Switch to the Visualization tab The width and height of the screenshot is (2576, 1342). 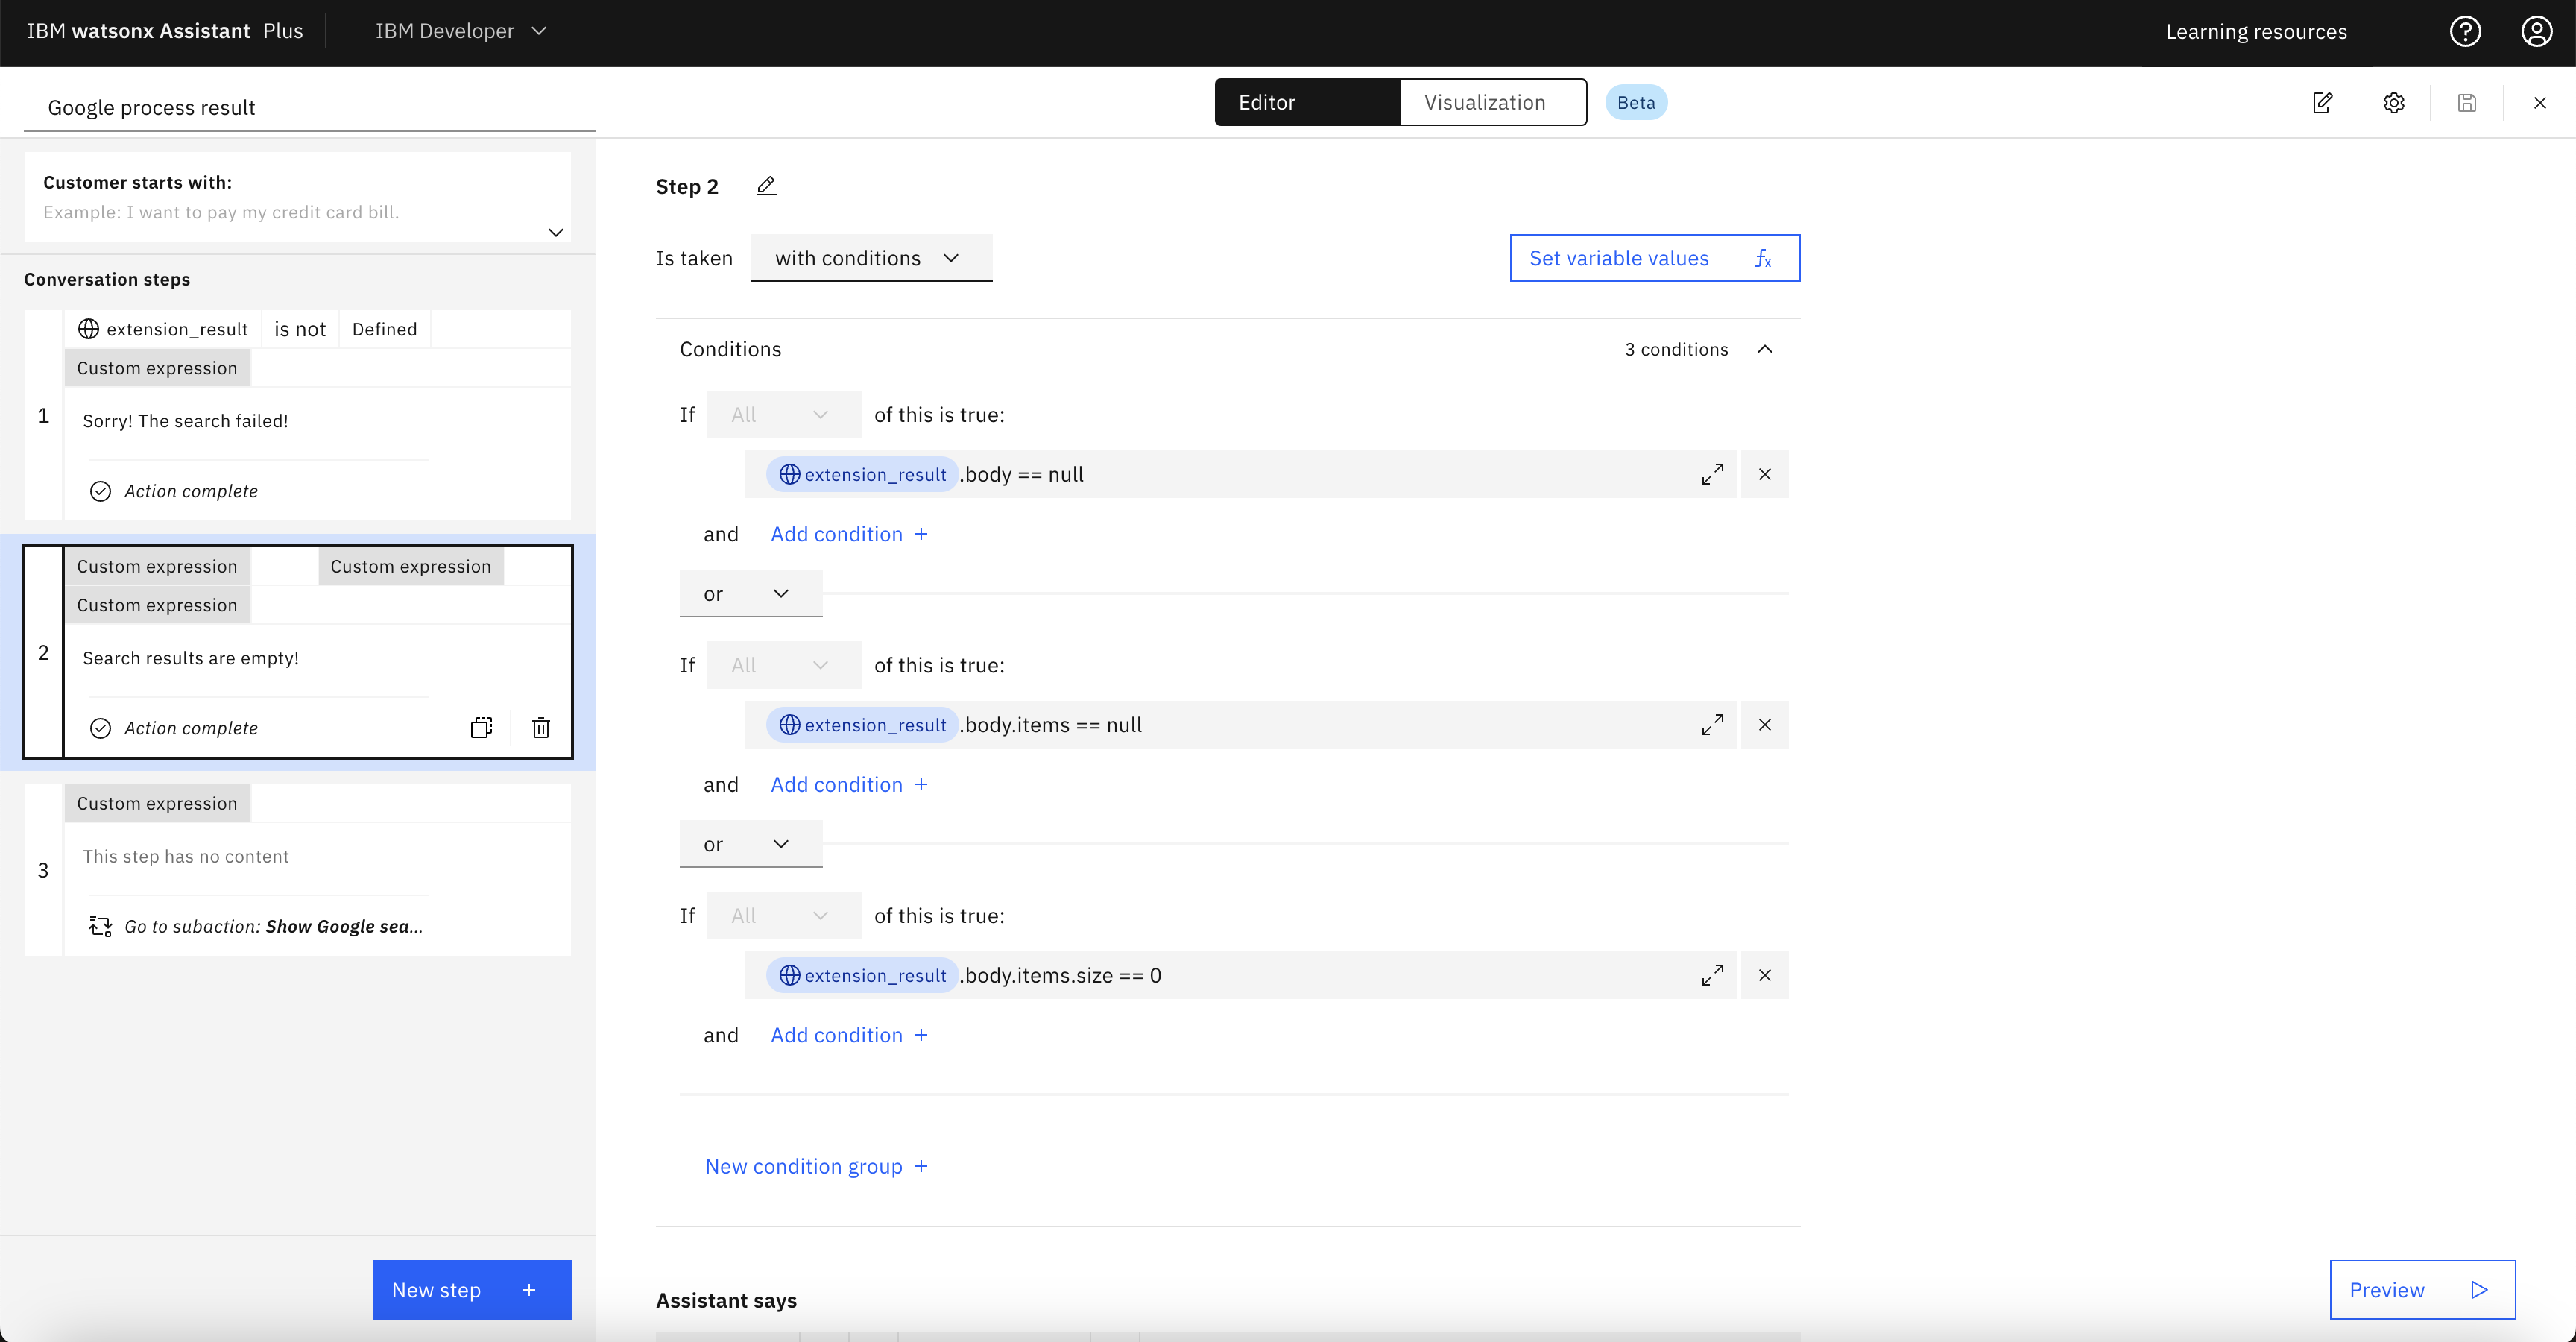tap(1485, 101)
